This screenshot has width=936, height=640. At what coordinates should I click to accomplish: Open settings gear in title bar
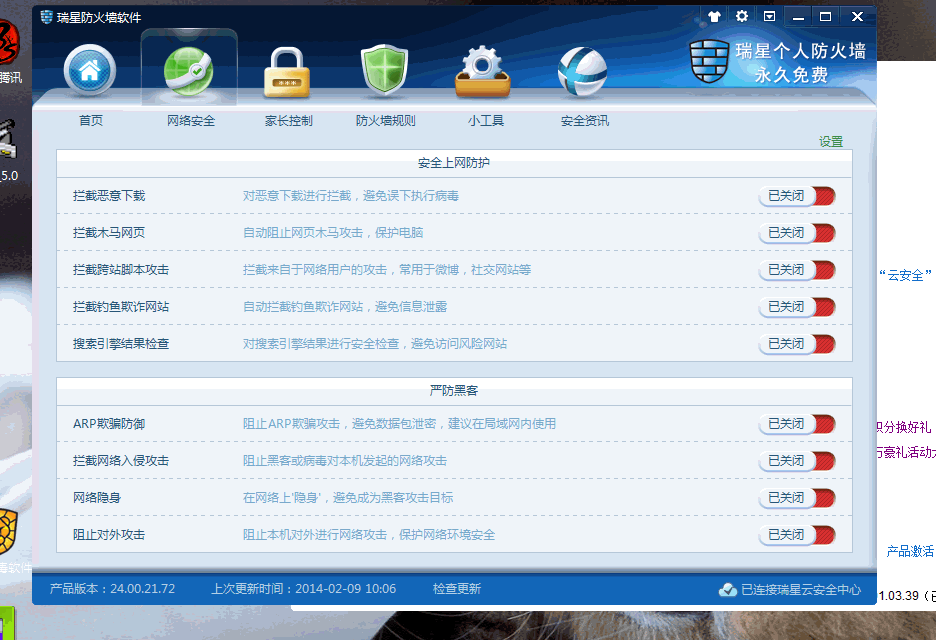pyautogui.click(x=742, y=16)
